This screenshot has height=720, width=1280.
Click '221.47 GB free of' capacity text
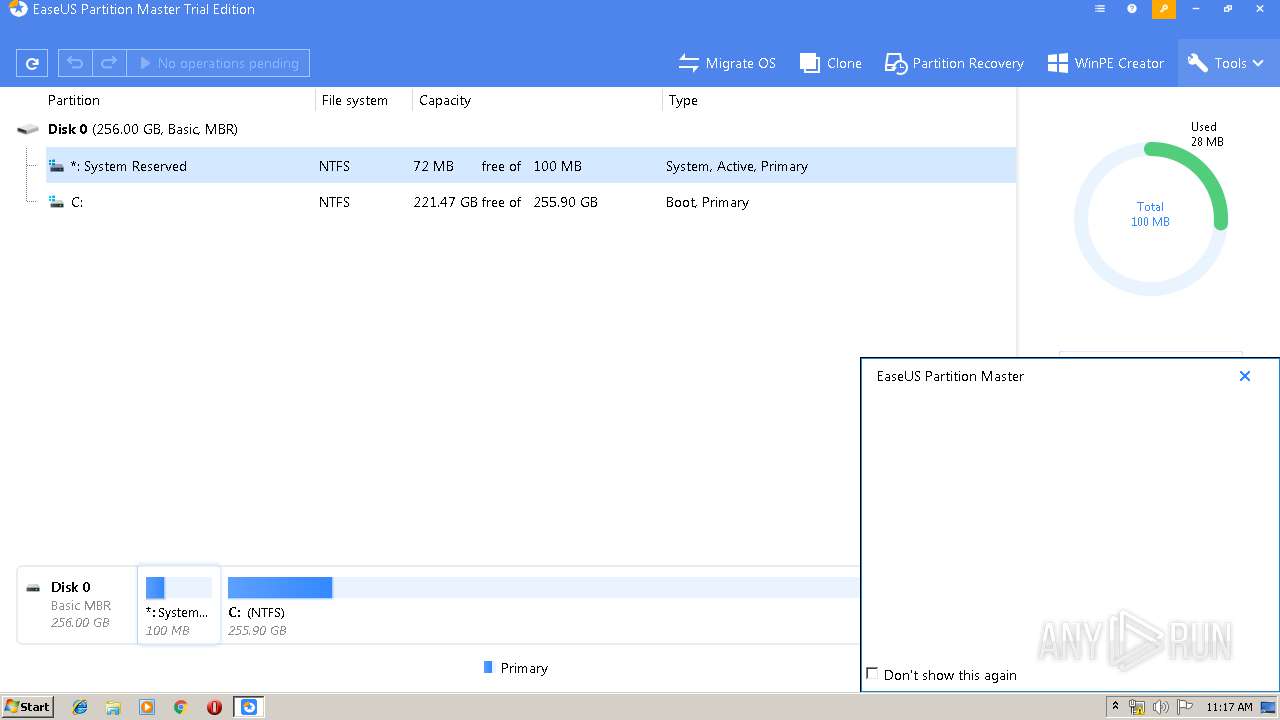[467, 202]
